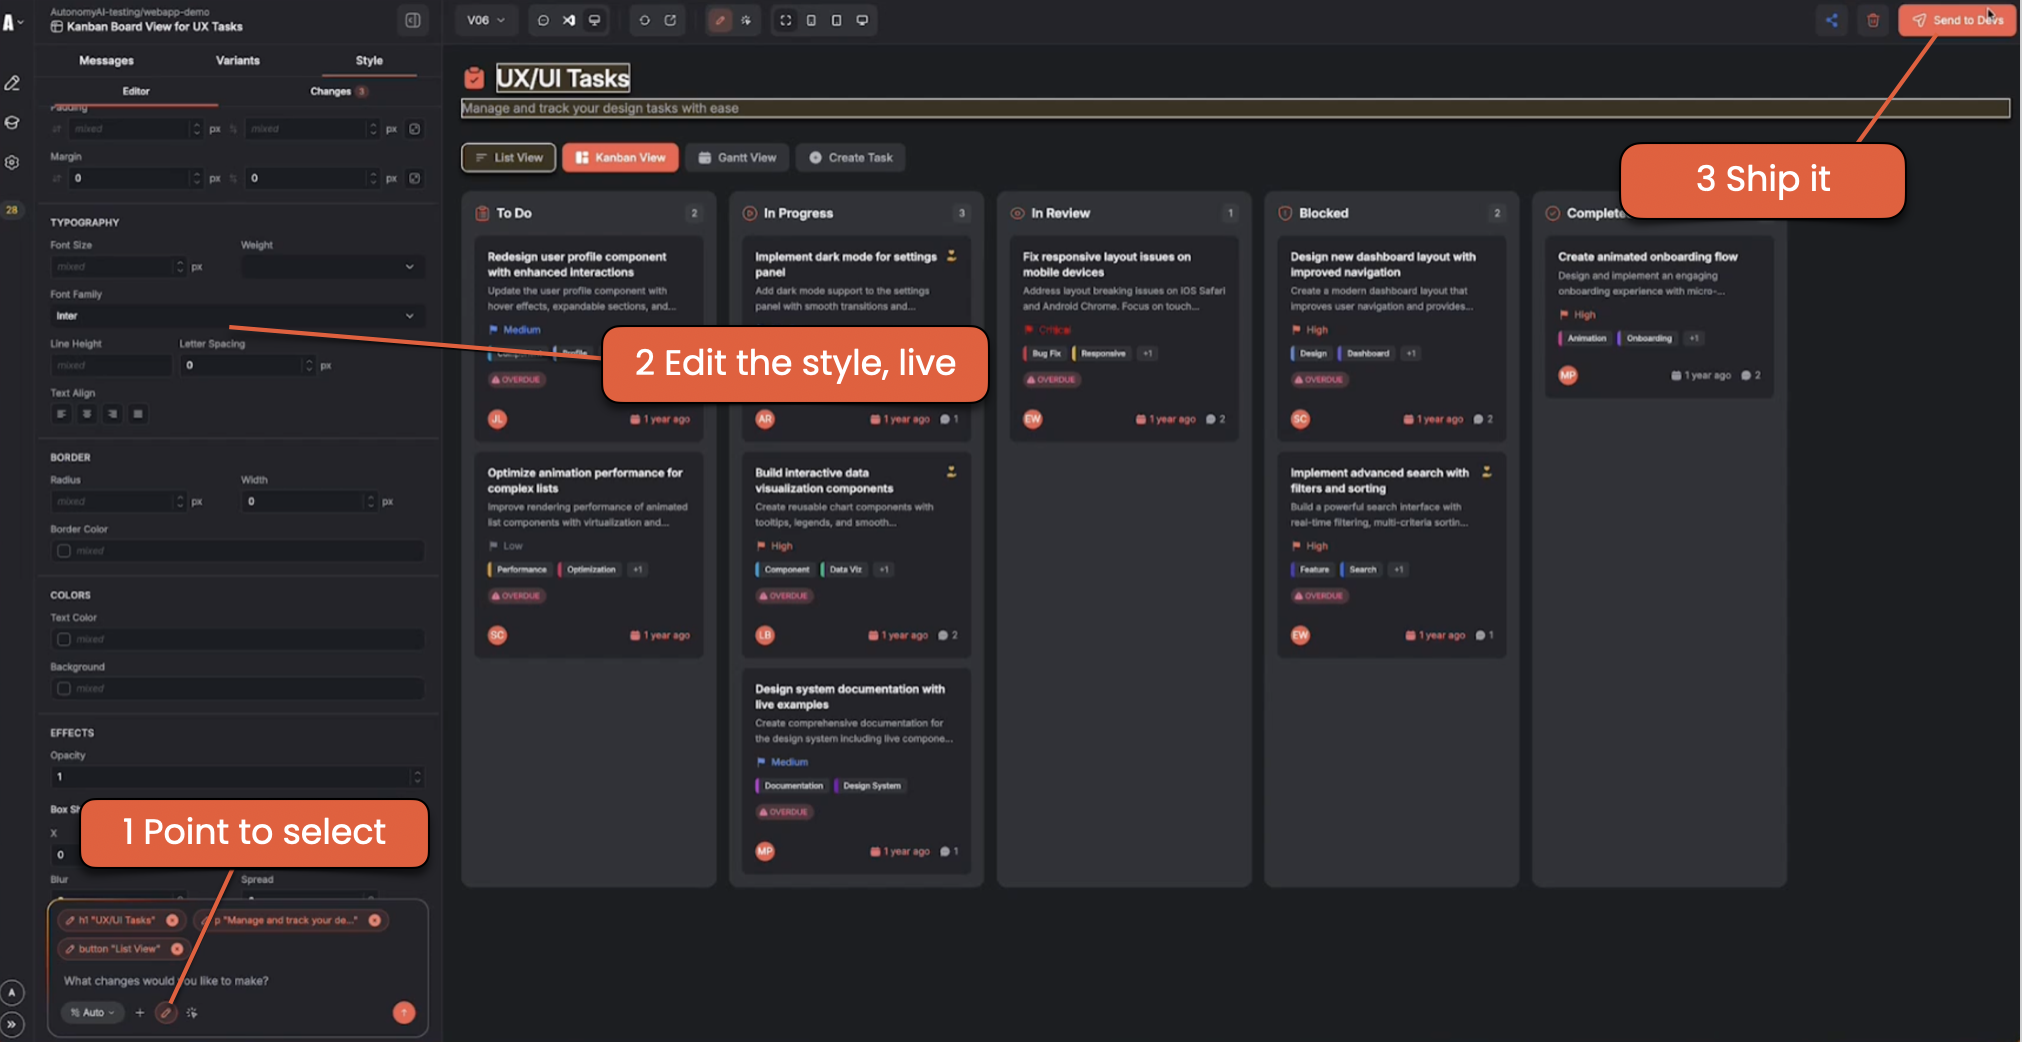Switch to the Variants tab

(238, 61)
